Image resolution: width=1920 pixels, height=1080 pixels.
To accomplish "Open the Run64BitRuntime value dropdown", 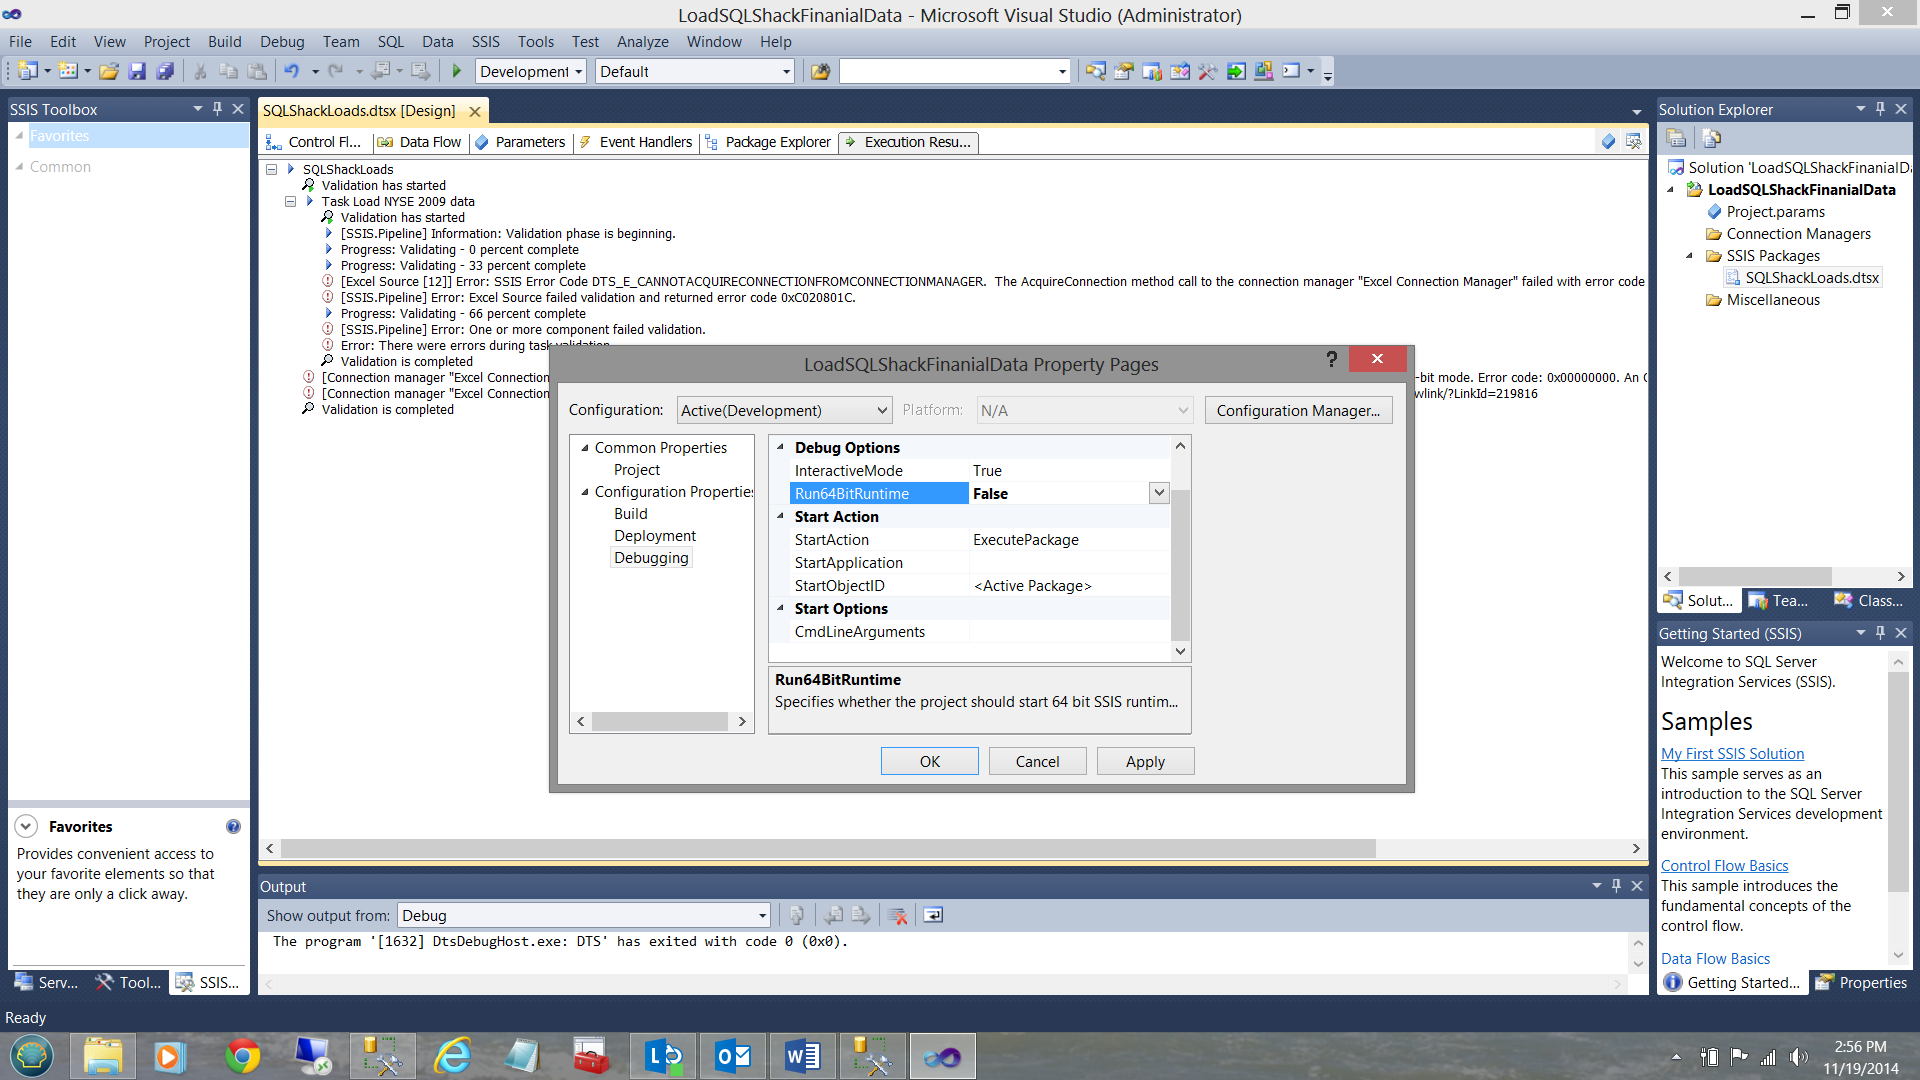I will 1158,493.
